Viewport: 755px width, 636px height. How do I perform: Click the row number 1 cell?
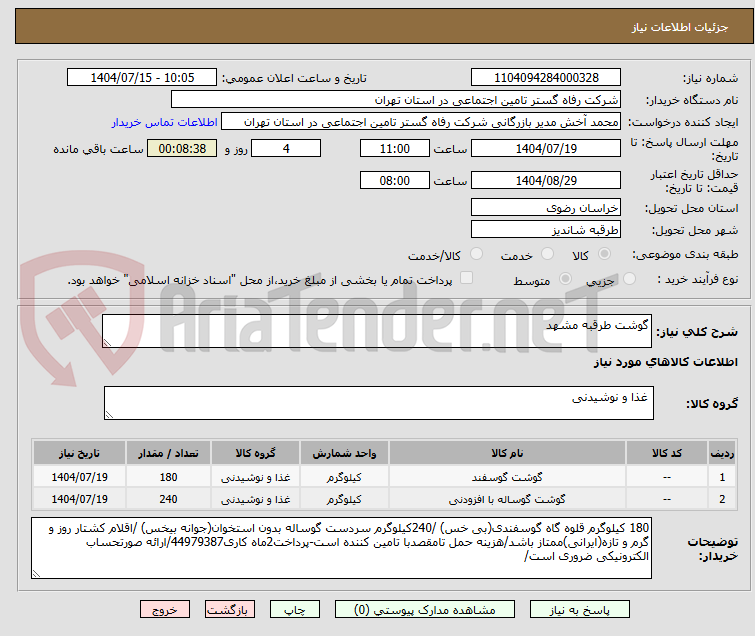pos(722,477)
